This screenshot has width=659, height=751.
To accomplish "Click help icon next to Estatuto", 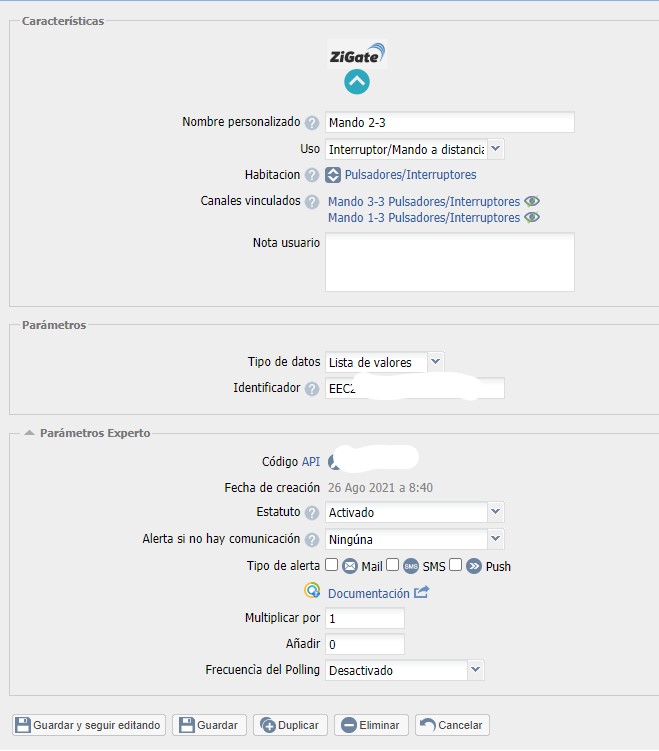I will [312, 513].
